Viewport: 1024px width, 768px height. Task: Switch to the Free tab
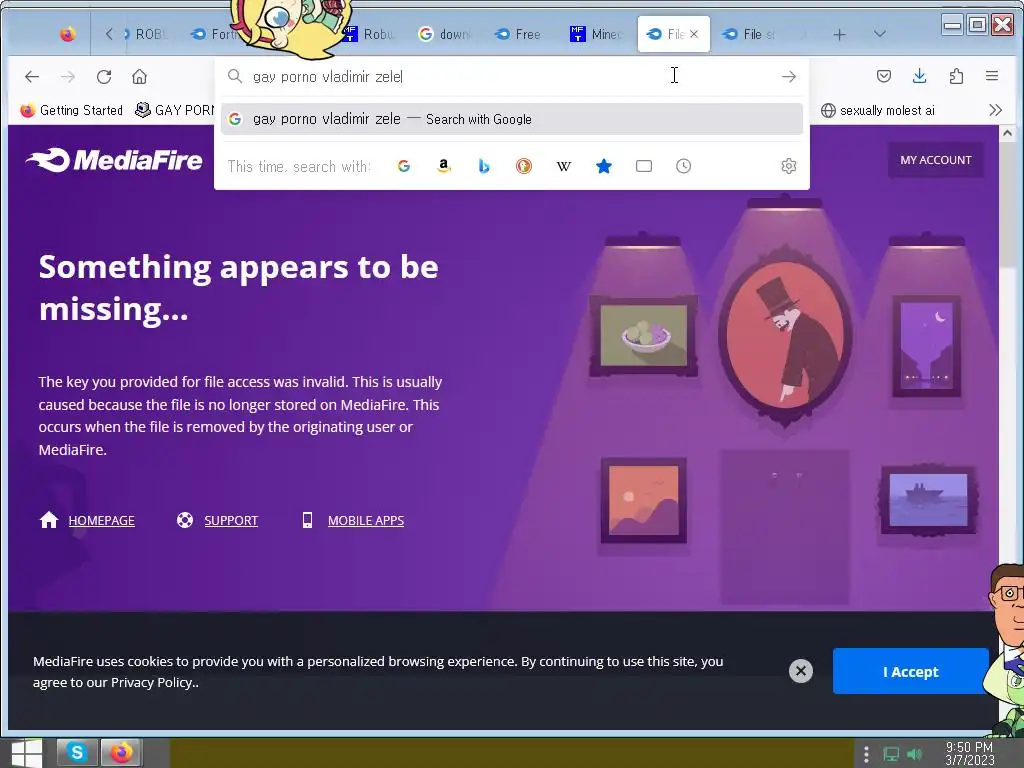(521, 34)
